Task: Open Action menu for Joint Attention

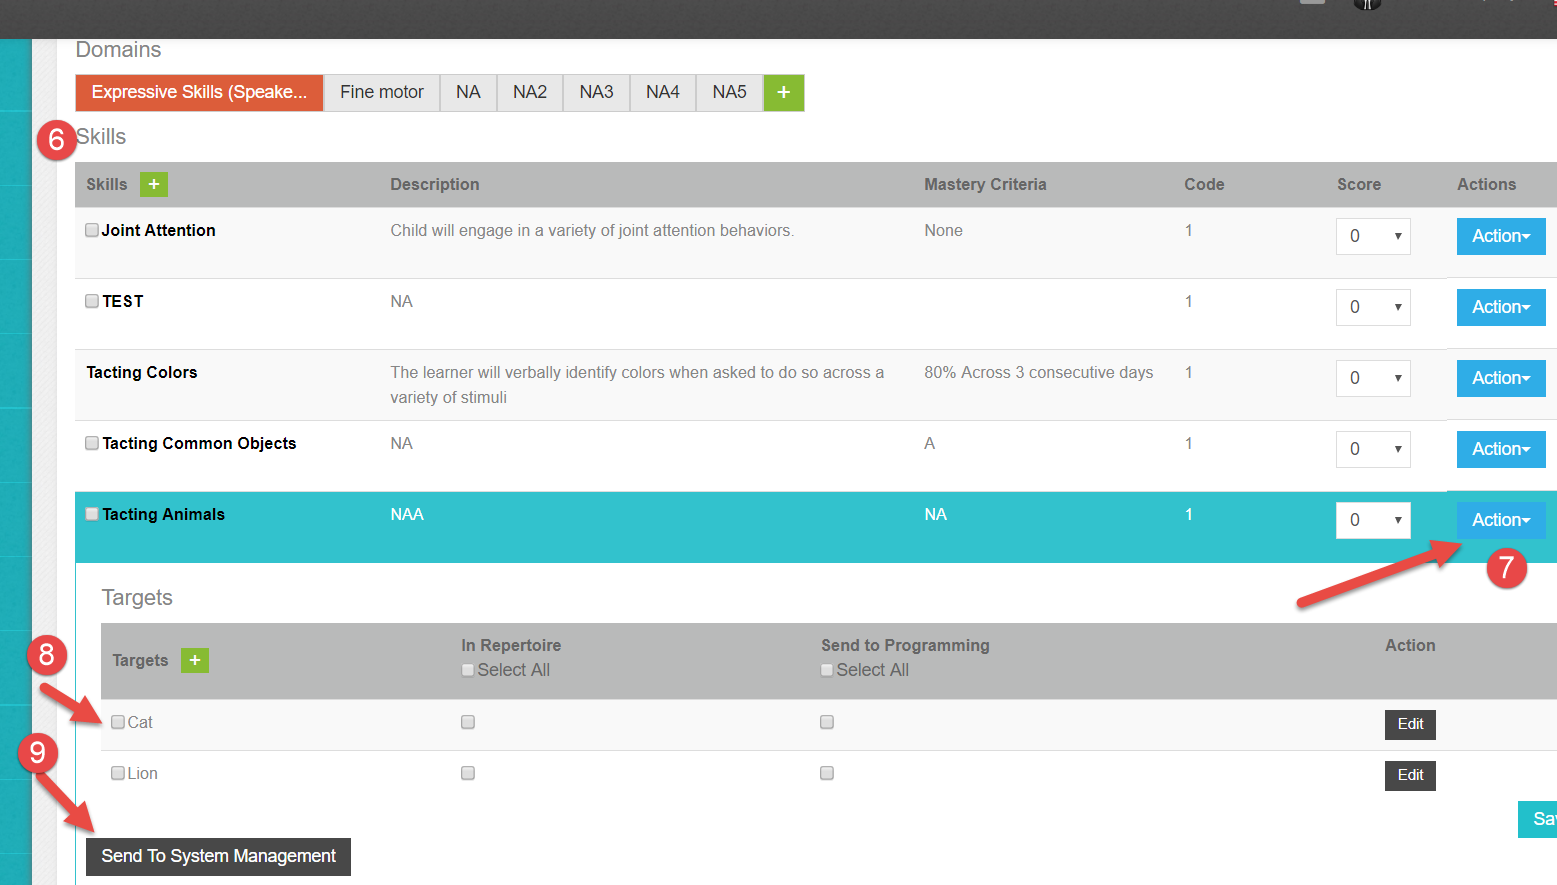Action: (x=1501, y=236)
